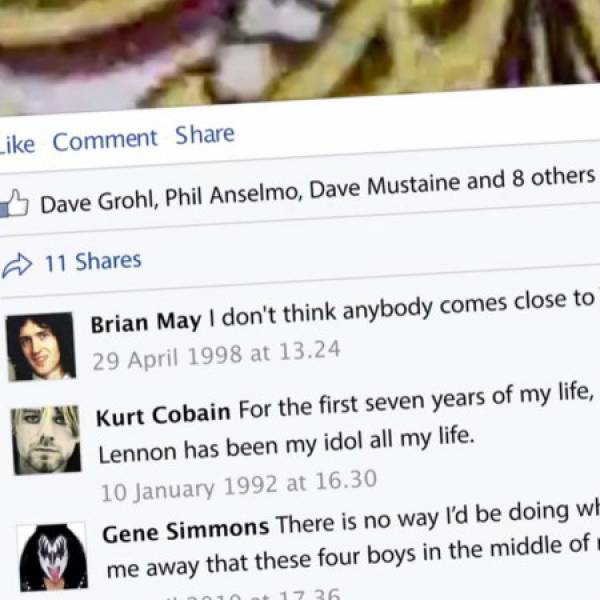
Task: Click Kurt Cobain's profile picture
Action: pyautogui.click(x=46, y=440)
